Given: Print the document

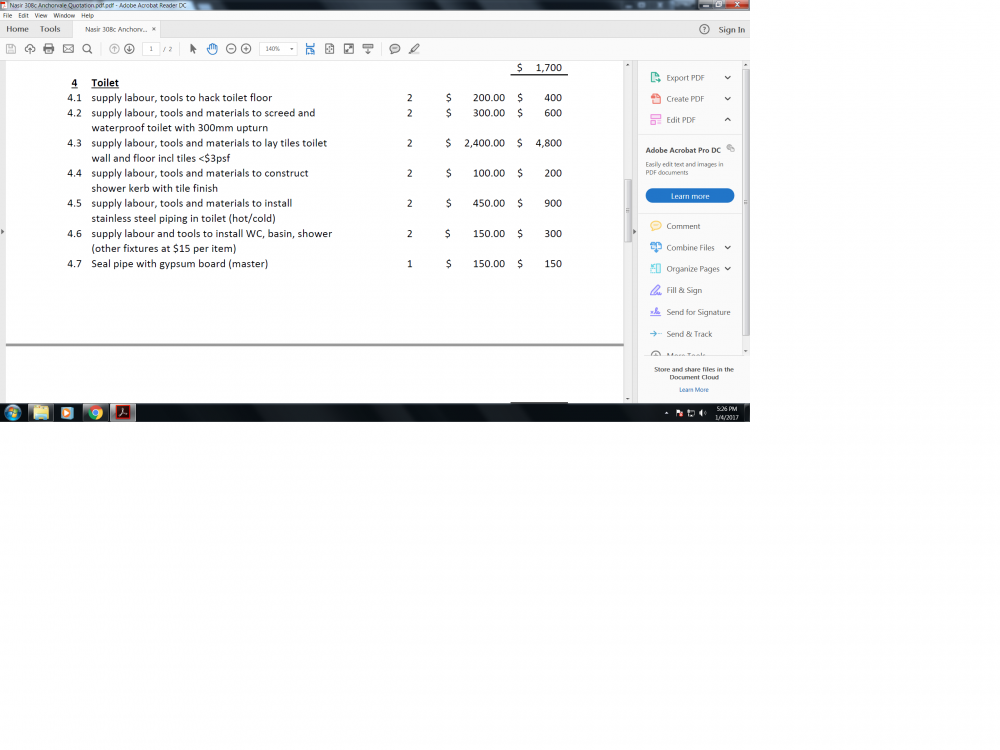Looking at the screenshot, I should point(48,49).
